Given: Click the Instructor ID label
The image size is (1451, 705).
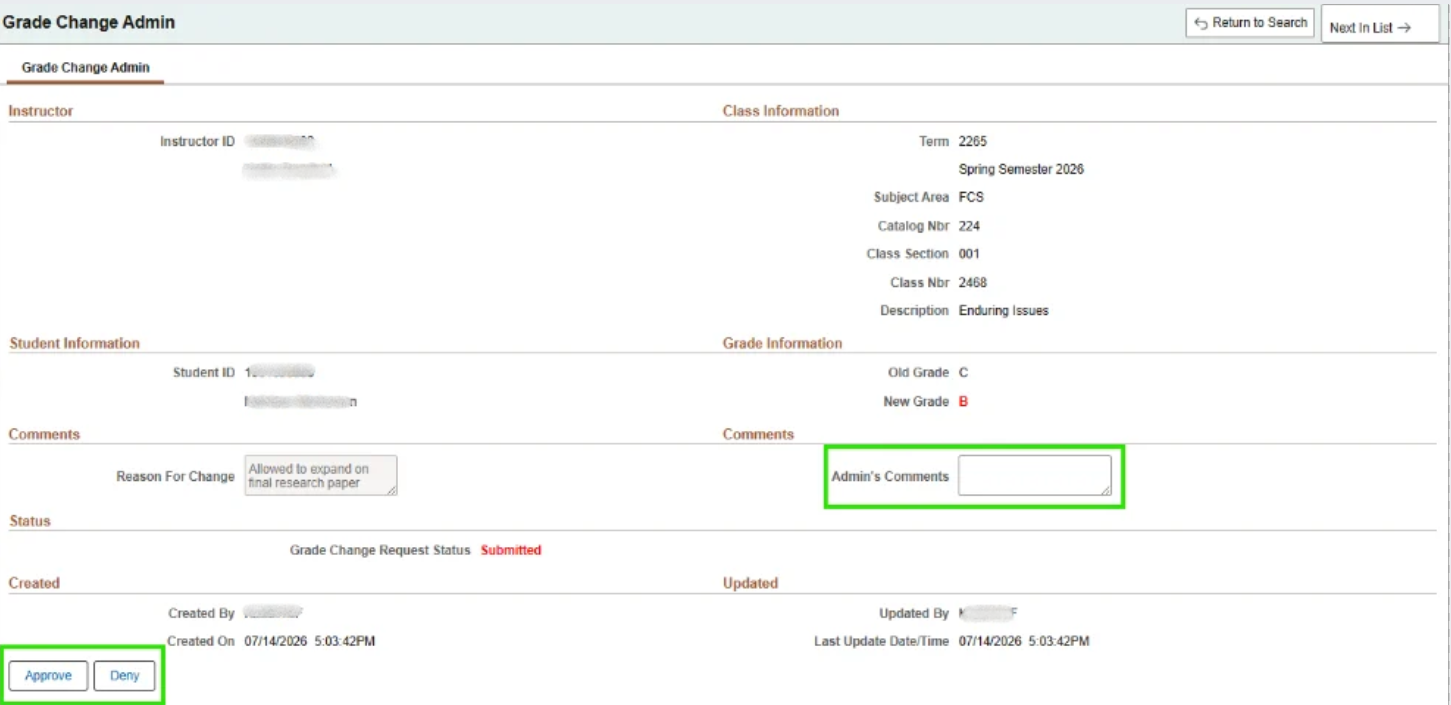Looking at the screenshot, I should click(x=197, y=142).
